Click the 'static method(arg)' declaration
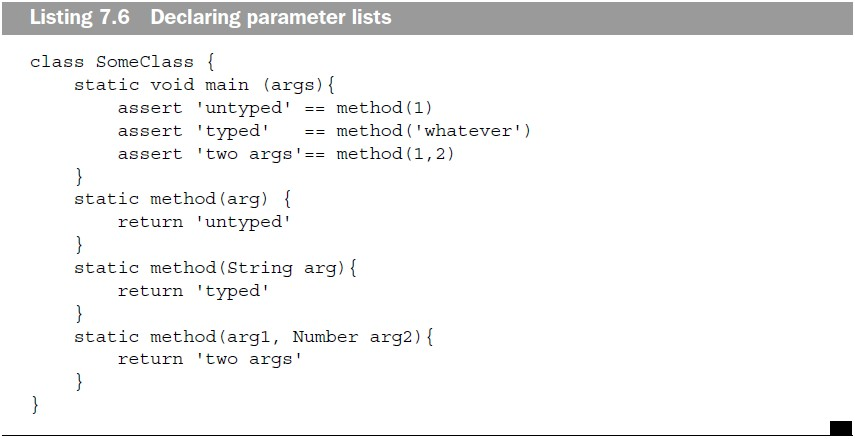Image resolution: width=855 pixels, height=439 pixels. click(183, 200)
